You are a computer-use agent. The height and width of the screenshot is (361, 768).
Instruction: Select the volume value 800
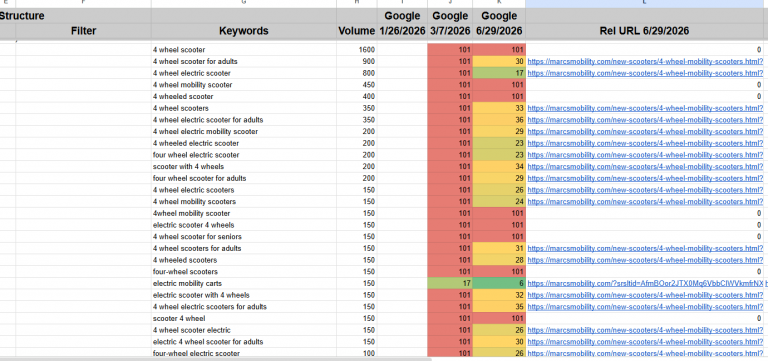click(357, 73)
